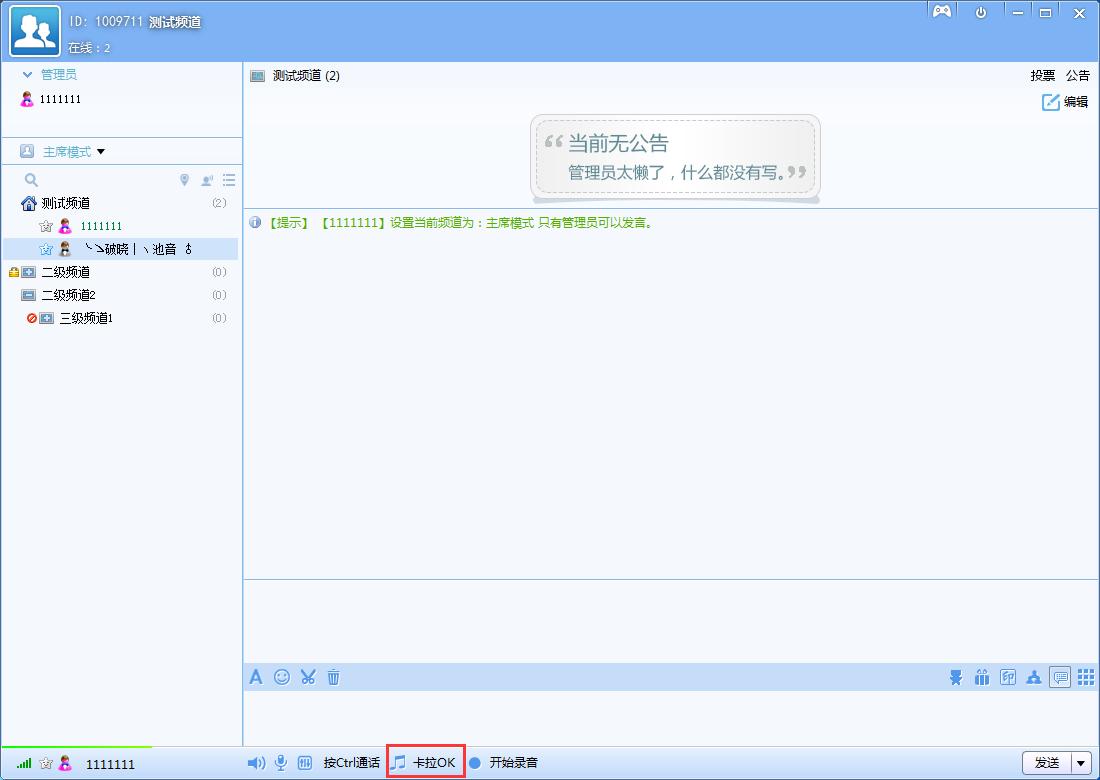Click the 测试频道 (2) chat header
This screenshot has width=1100, height=780.
306,76
